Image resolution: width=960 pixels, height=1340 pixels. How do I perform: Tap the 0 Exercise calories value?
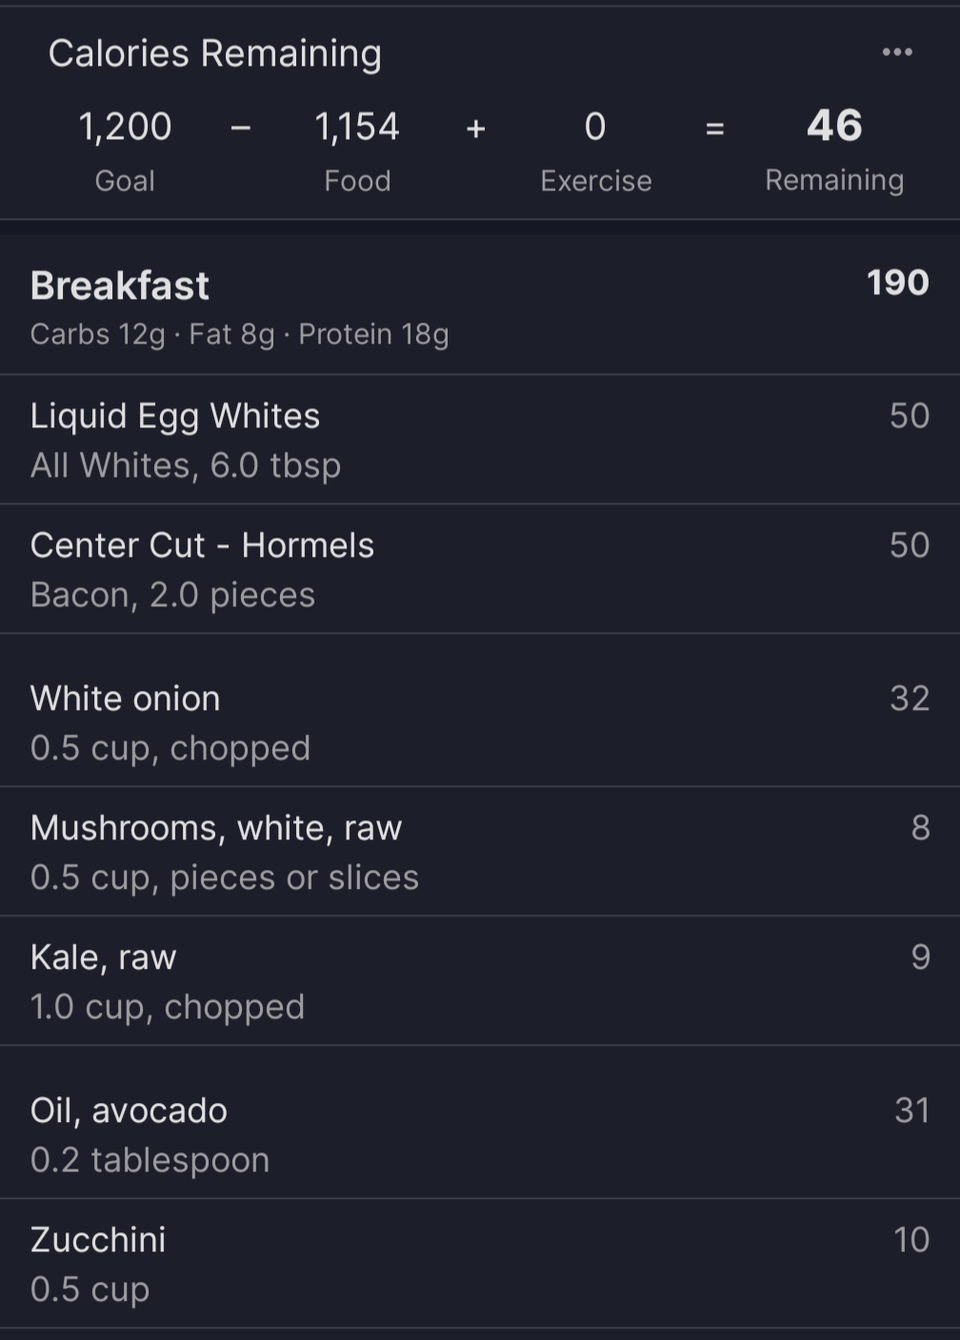click(595, 127)
